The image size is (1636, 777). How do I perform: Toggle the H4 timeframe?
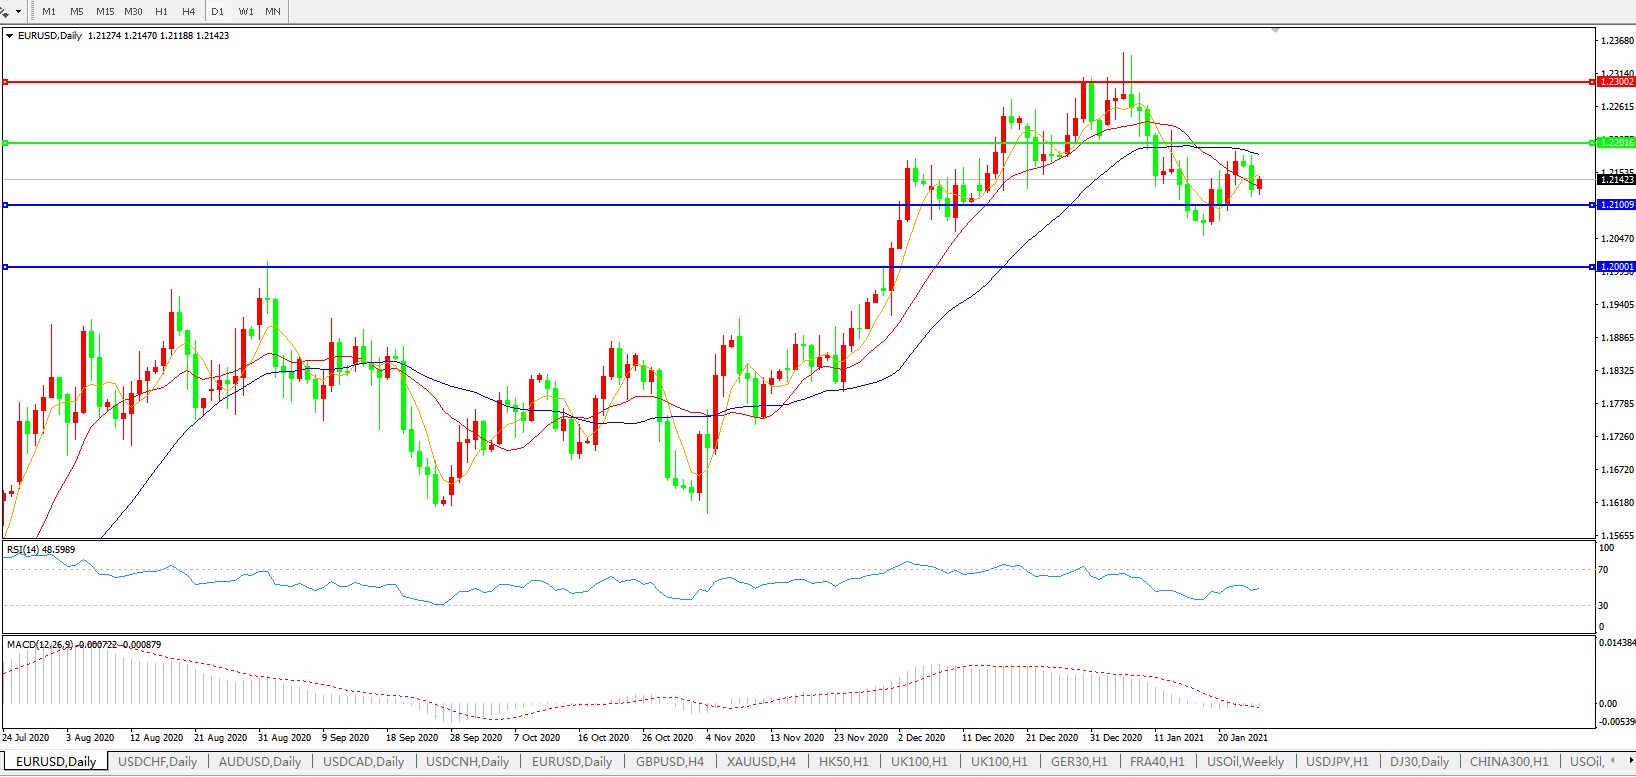pyautogui.click(x=188, y=12)
